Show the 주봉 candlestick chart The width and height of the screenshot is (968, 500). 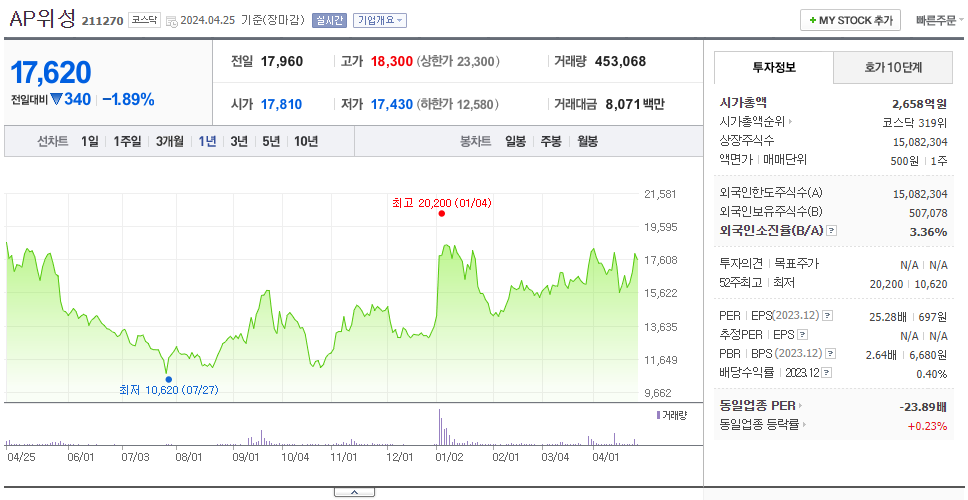tap(551, 141)
